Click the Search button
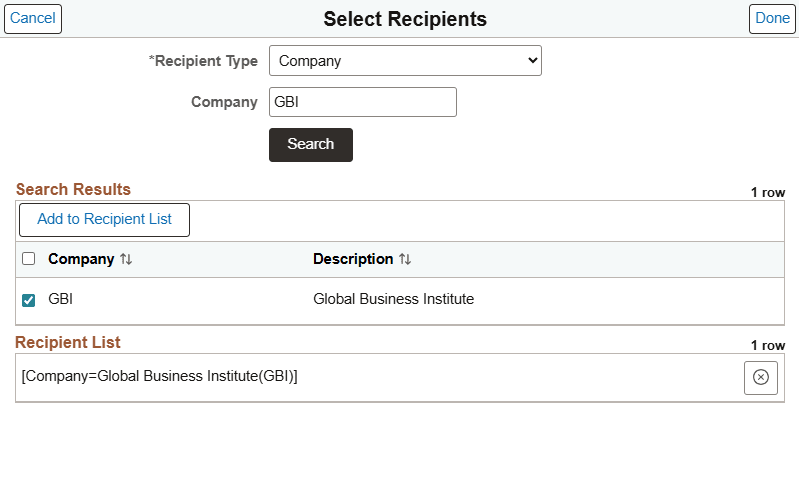The width and height of the screenshot is (799, 480). [311, 145]
